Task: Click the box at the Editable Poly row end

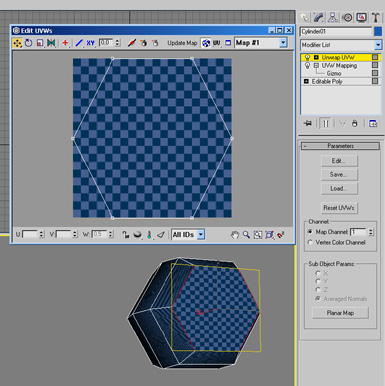Action: 375,81
